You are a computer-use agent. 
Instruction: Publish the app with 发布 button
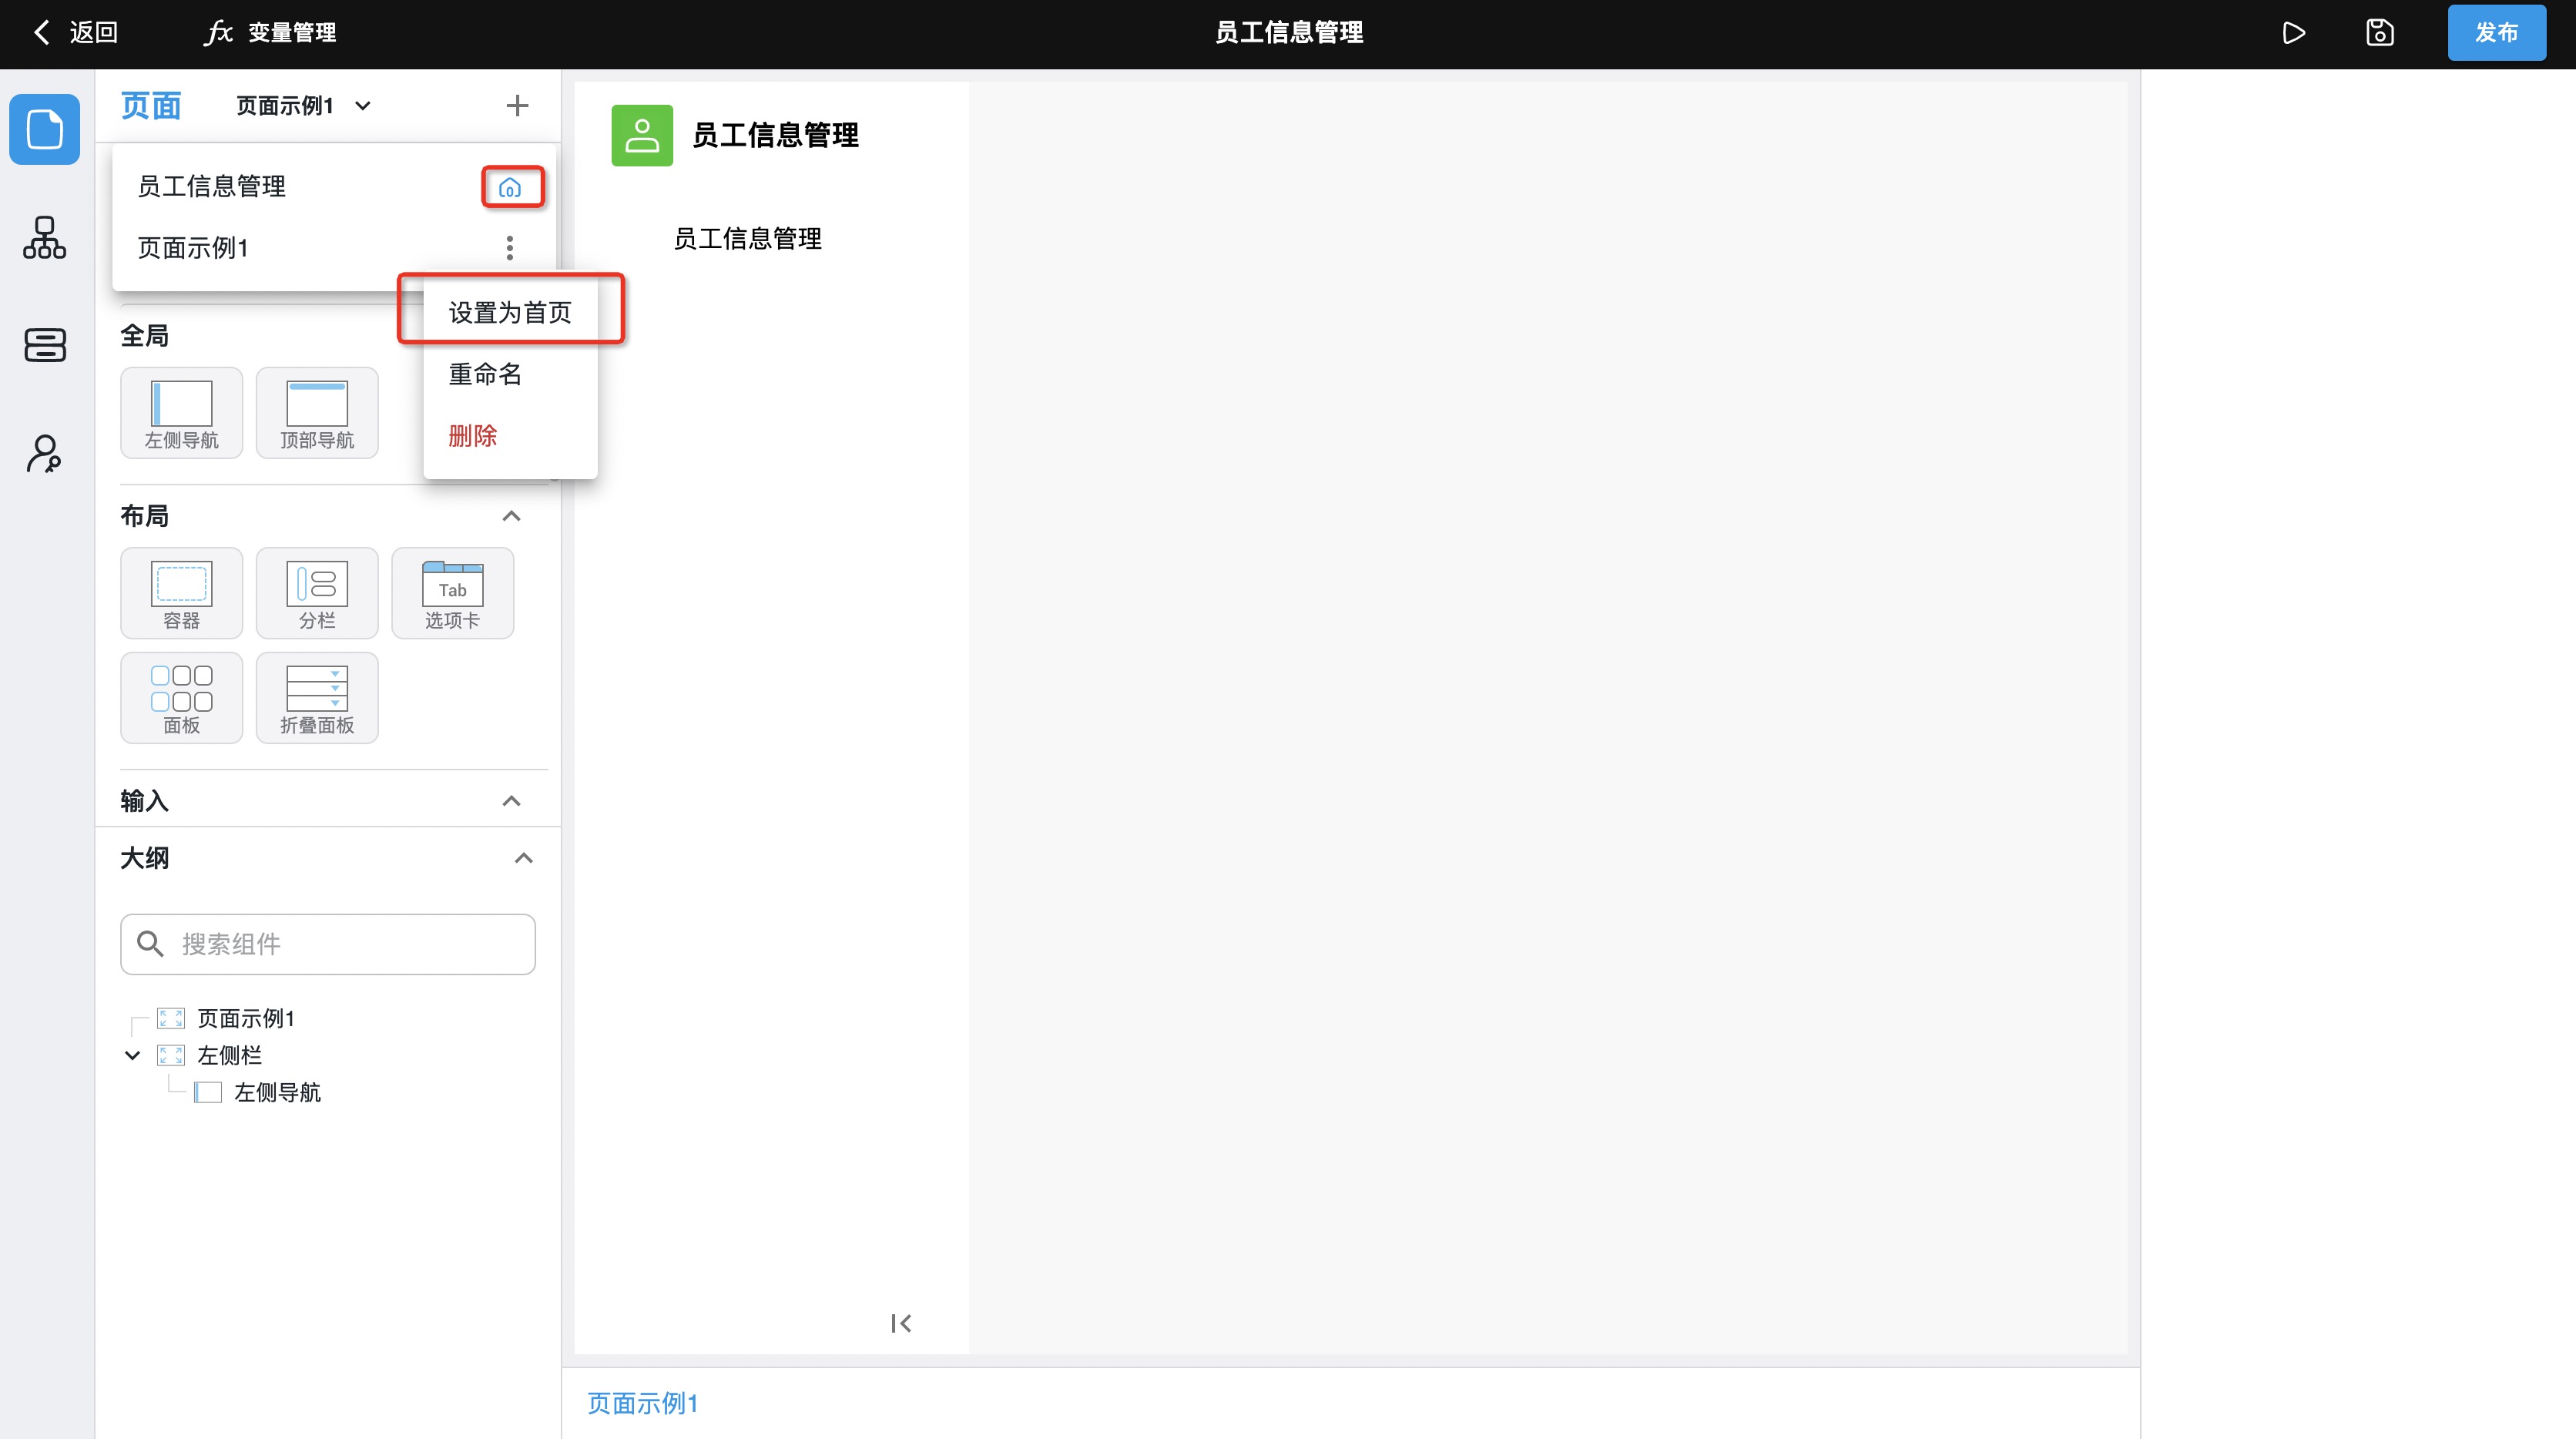2496,33
